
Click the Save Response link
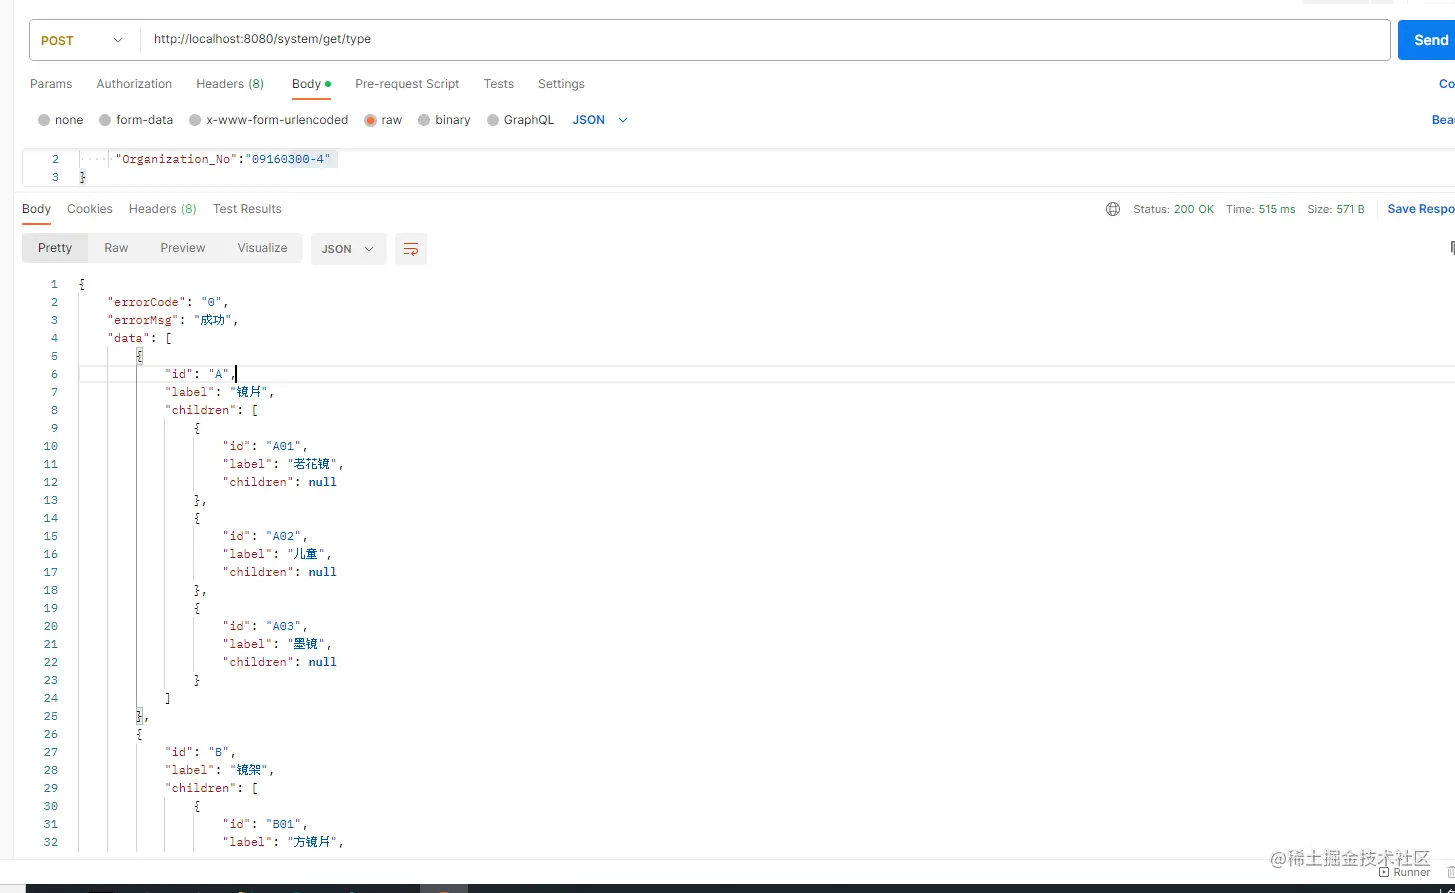click(x=1420, y=209)
